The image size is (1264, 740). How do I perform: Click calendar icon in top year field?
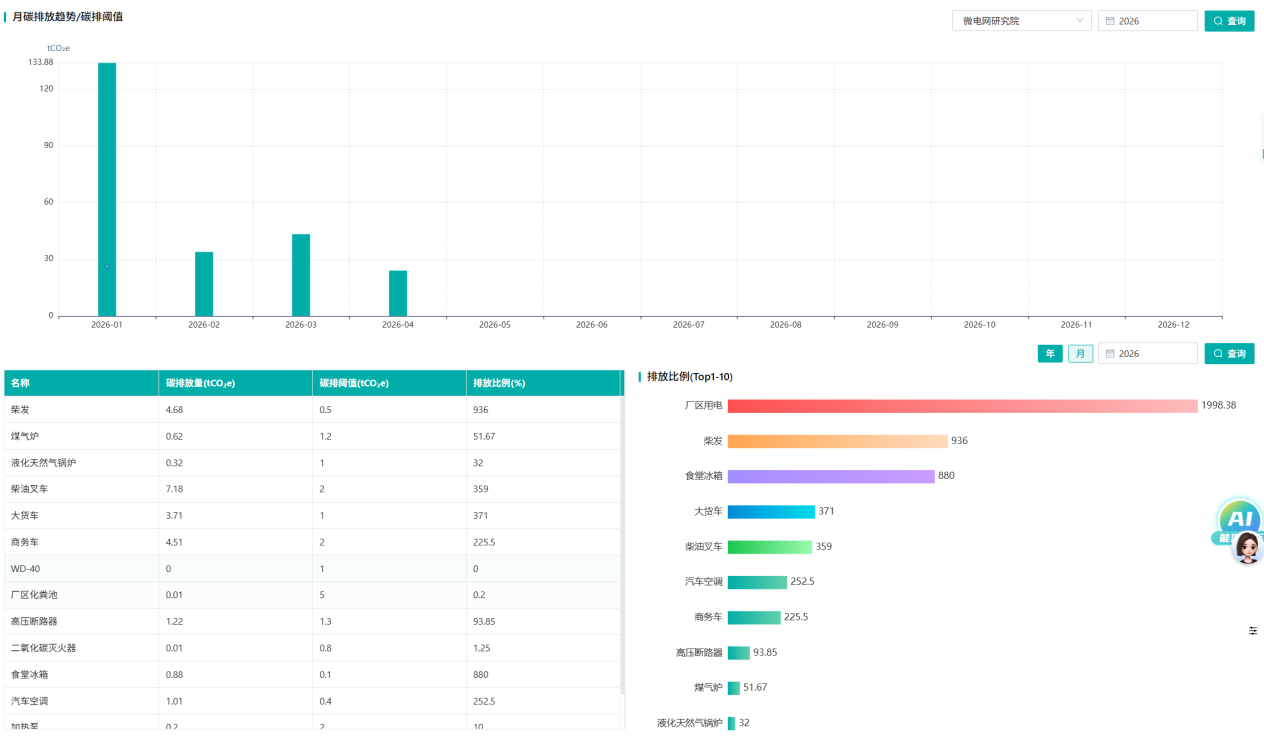(x=1110, y=21)
